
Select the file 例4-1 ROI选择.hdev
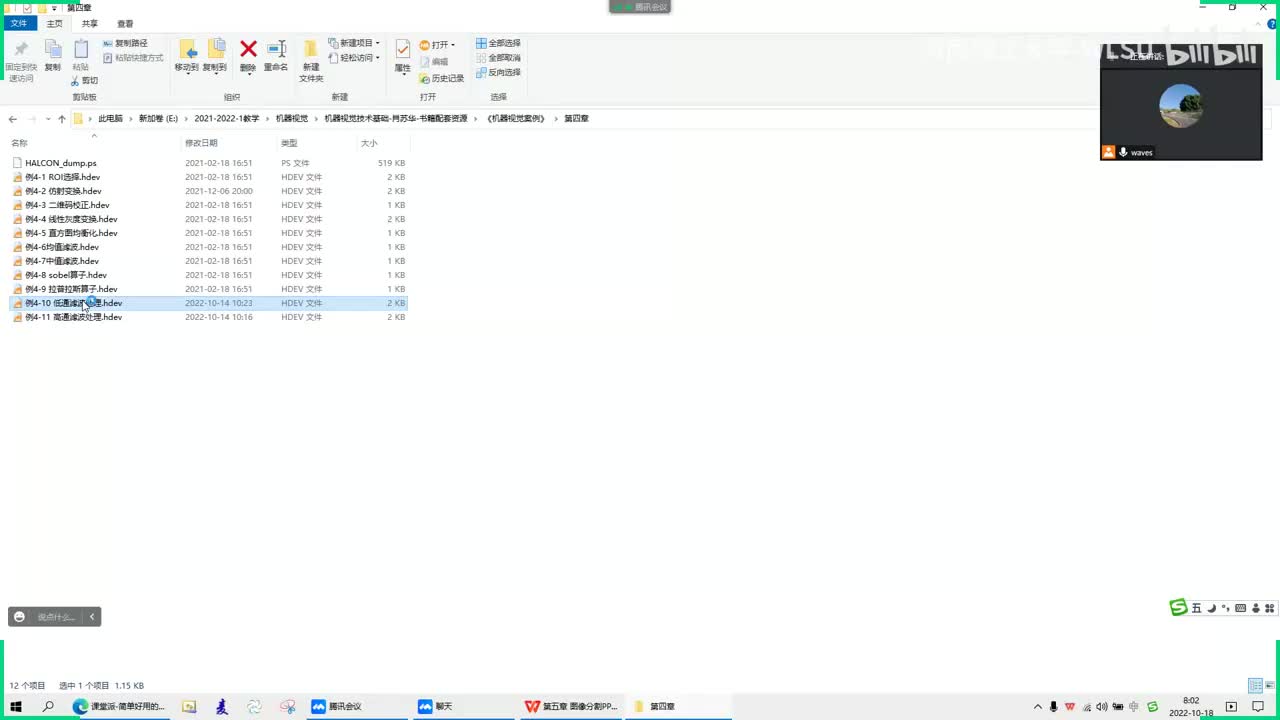[63, 177]
